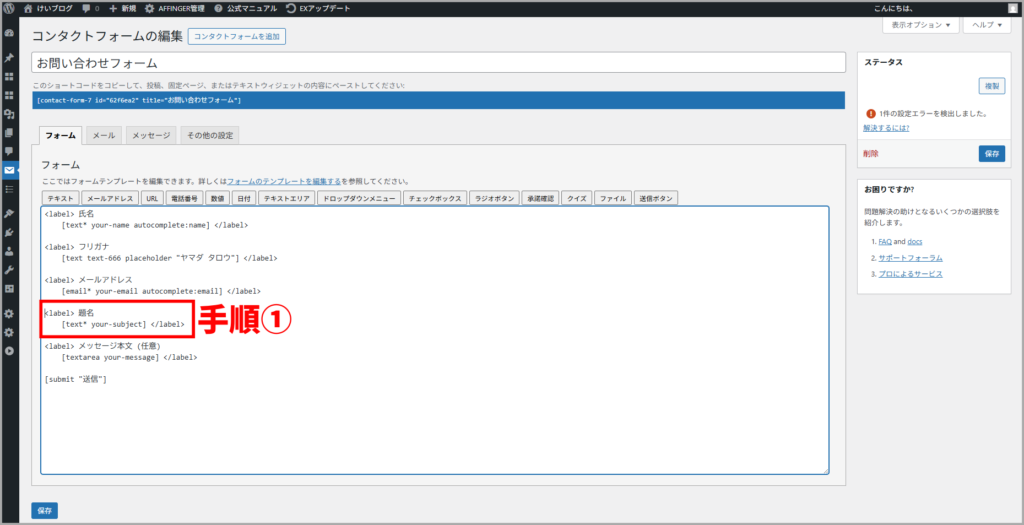Click the WordPress logo in admin bar
The width and height of the screenshot is (1024, 525).
click(x=10, y=8)
